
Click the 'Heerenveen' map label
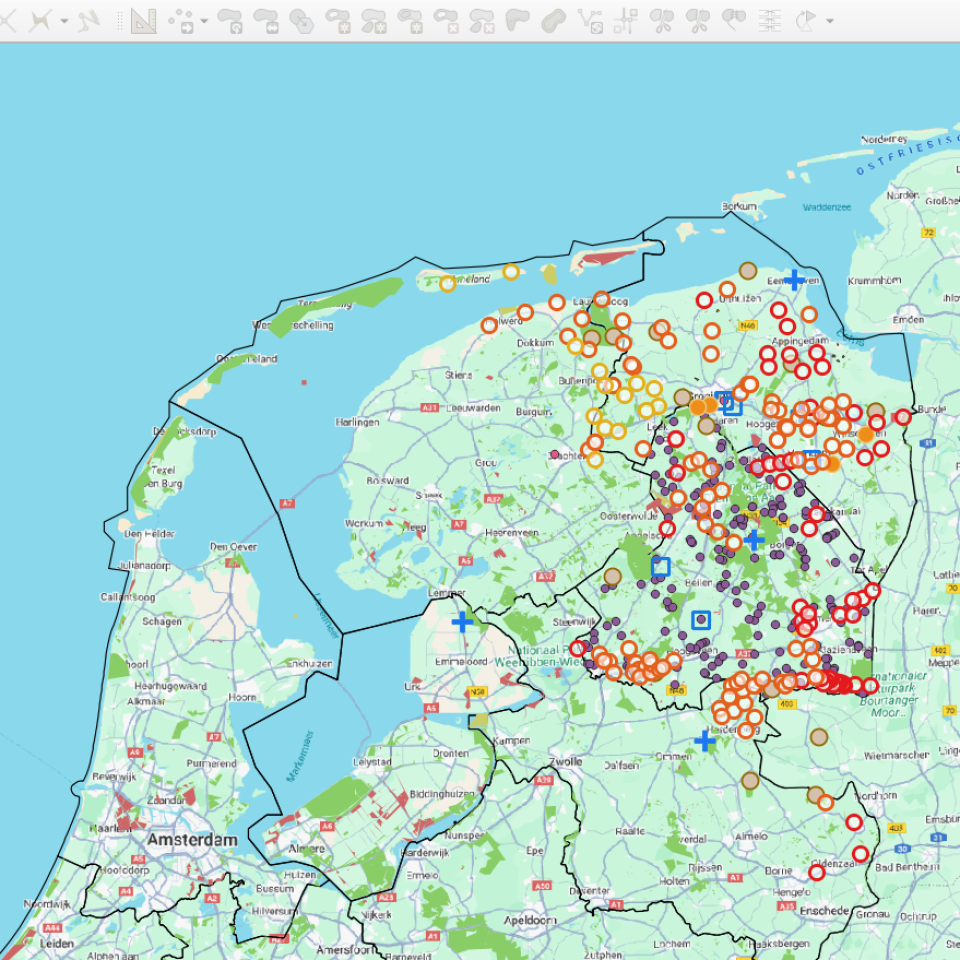point(512,533)
